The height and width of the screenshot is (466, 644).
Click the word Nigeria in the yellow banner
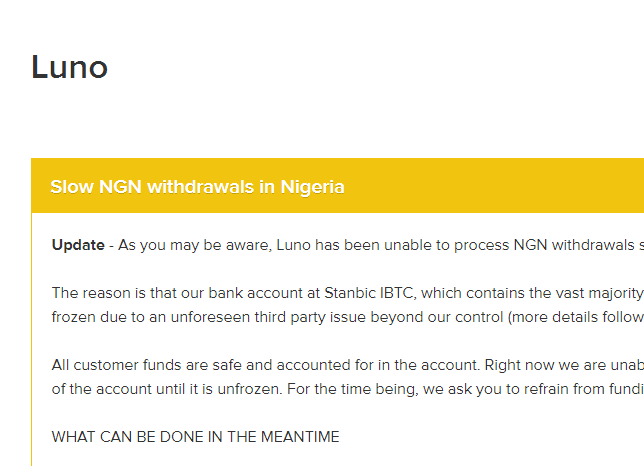(312, 187)
